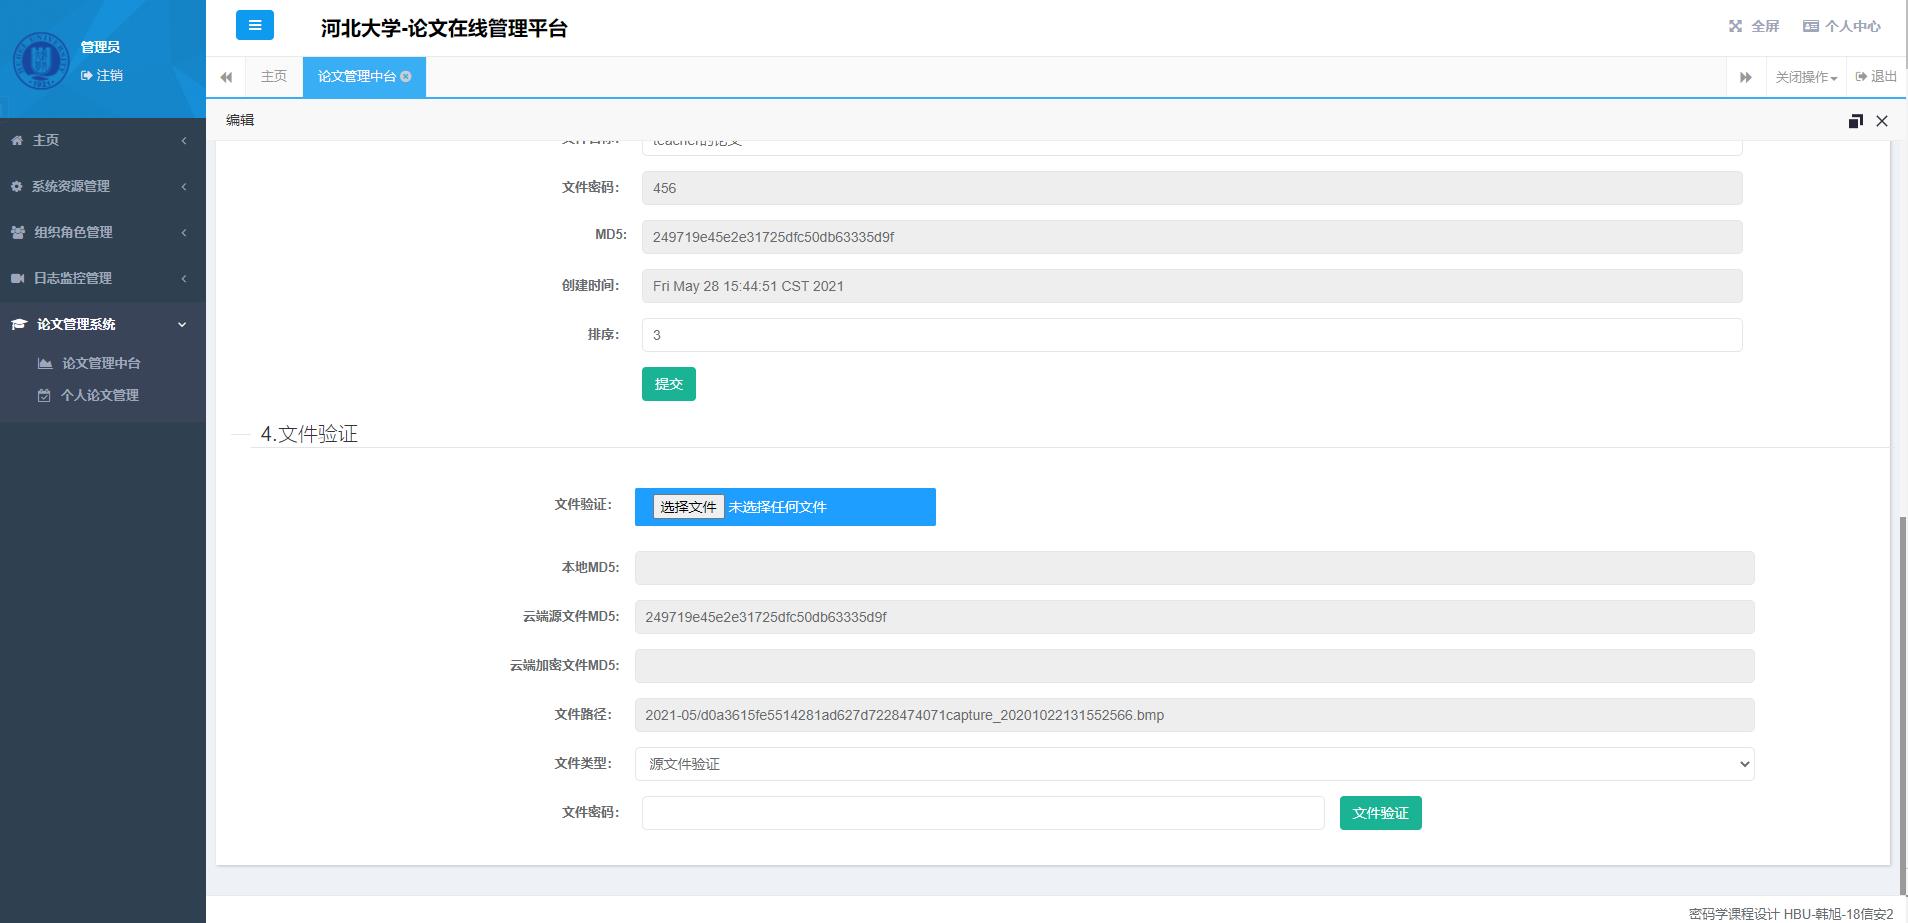
Task: Open the 主页 home sidebar menu
Action: (103, 140)
